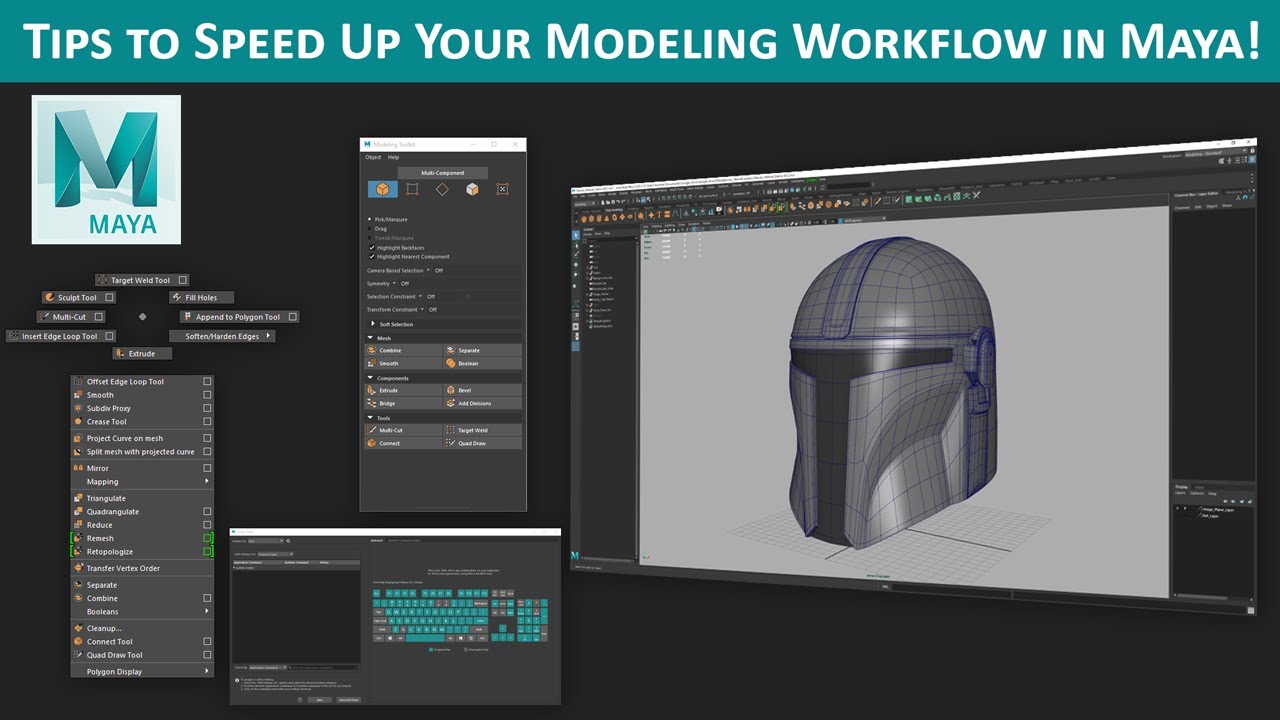
Task: Open Quad Draw Tool option box in menu
Action: pyautogui.click(x=207, y=655)
